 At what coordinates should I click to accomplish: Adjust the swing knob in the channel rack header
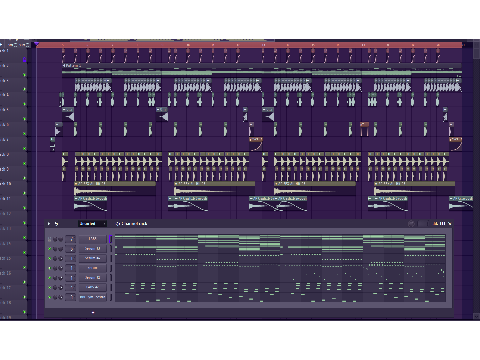[x=411, y=224]
